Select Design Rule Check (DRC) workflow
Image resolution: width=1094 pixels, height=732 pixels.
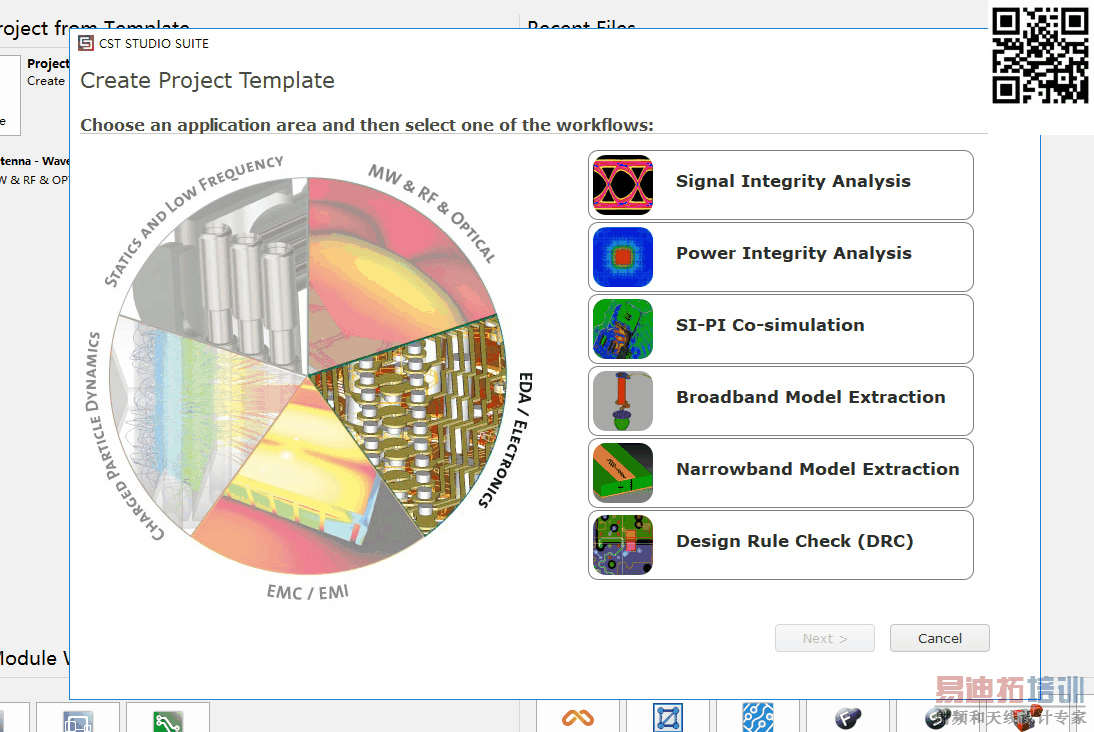click(780, 544)
